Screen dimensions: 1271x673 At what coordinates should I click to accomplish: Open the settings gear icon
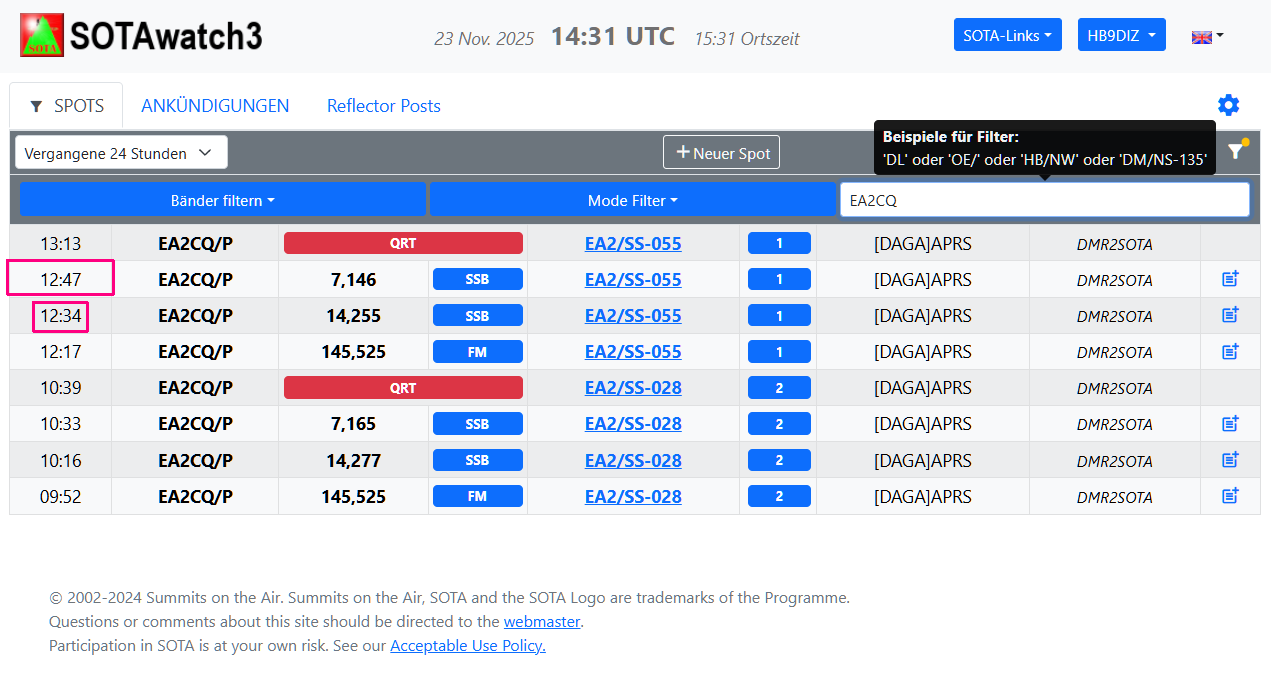pyautogui.click(x=1228, y=105)
